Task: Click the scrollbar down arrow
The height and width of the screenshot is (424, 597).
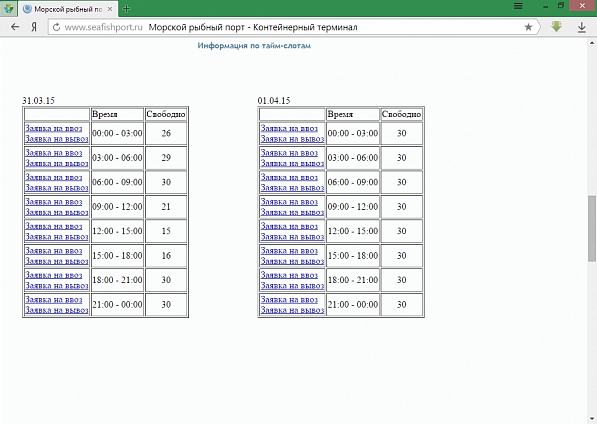Action: (592, 419)
